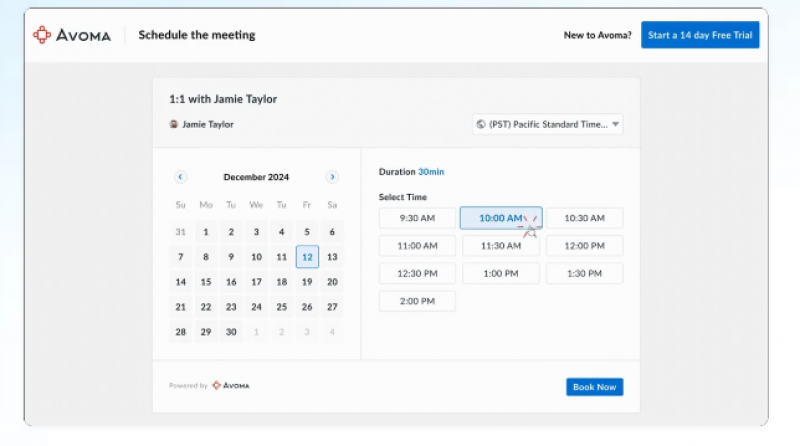
Task: Click the globe icon in timezone selector
Action: tap(482, 125)
